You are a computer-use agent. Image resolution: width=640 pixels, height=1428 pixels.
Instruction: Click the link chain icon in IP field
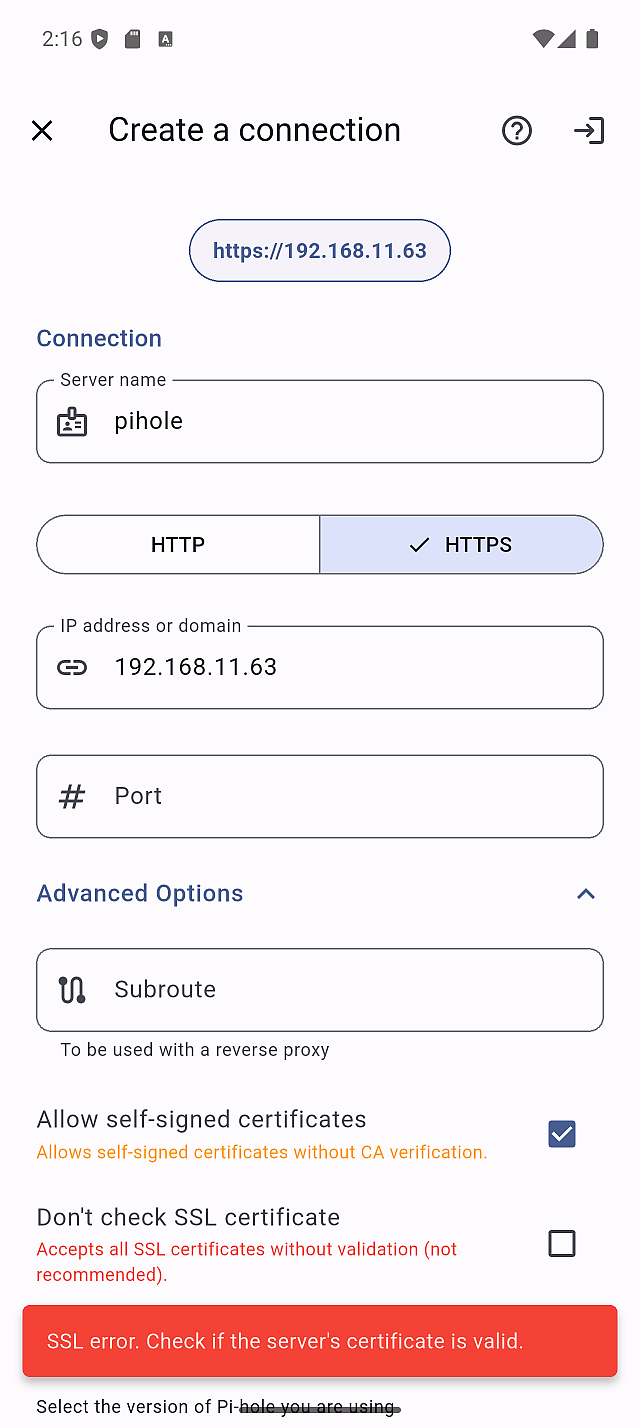point(72,668)
